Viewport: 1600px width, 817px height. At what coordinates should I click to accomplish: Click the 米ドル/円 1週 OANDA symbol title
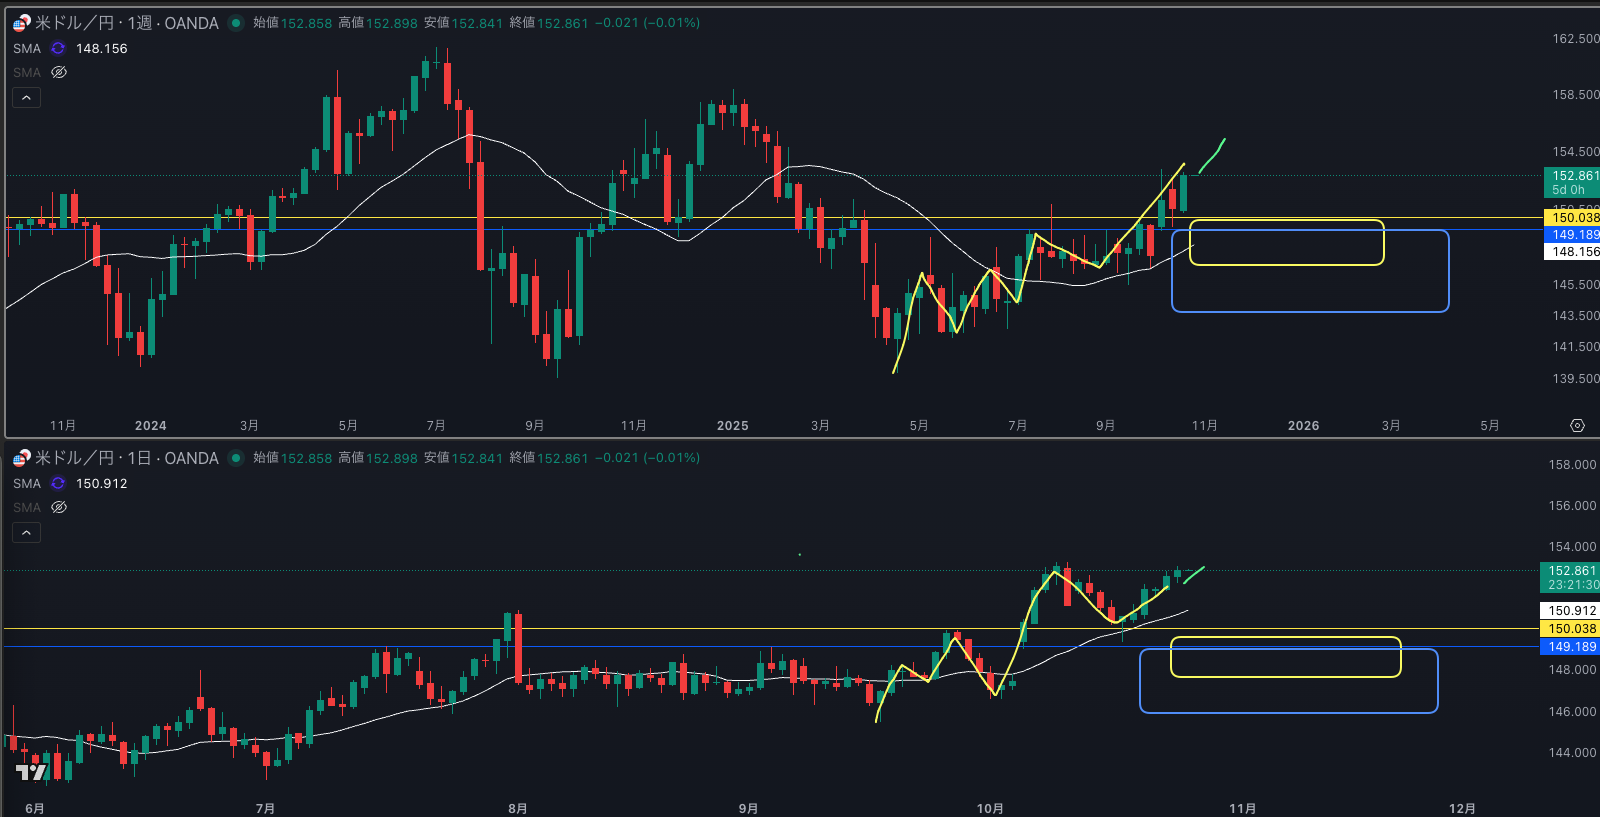tap(127, 23)
